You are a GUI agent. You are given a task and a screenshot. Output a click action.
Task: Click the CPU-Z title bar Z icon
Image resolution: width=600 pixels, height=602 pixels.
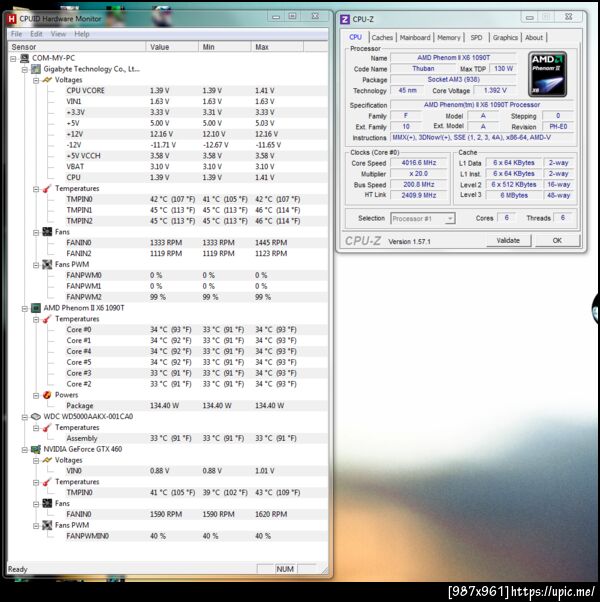click(345, 19)
